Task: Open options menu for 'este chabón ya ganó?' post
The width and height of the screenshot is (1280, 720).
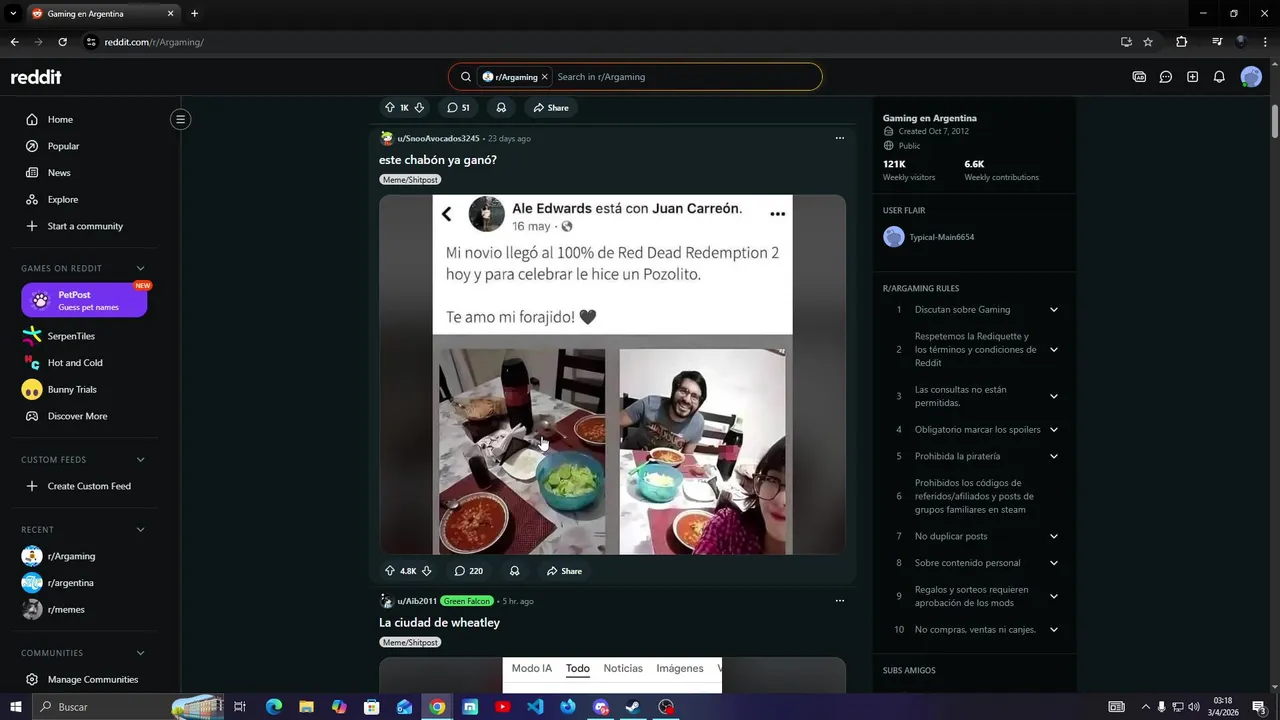Action: tap(839, 138)
